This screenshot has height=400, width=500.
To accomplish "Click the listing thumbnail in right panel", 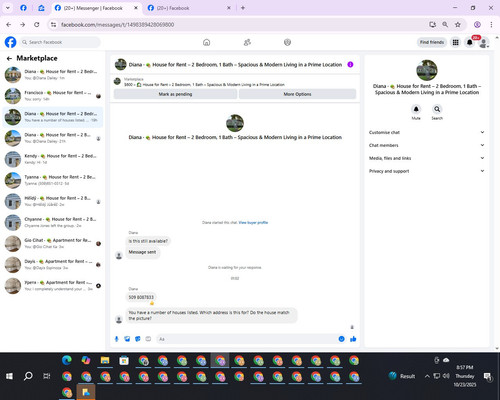I will tap(427, 70).
